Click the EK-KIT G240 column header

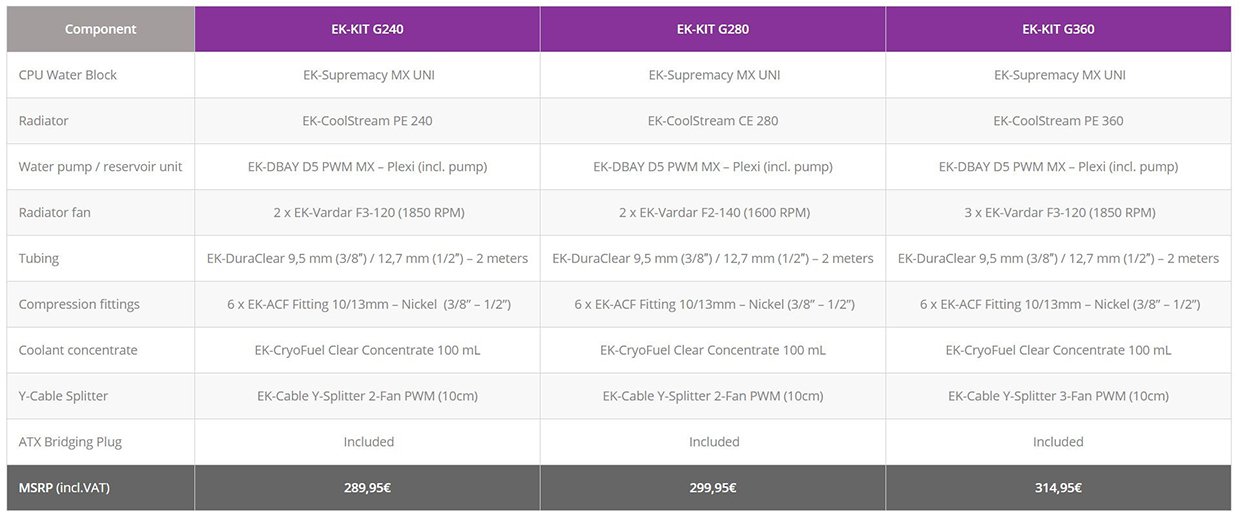pyautogui.click(x=367, y=29)
